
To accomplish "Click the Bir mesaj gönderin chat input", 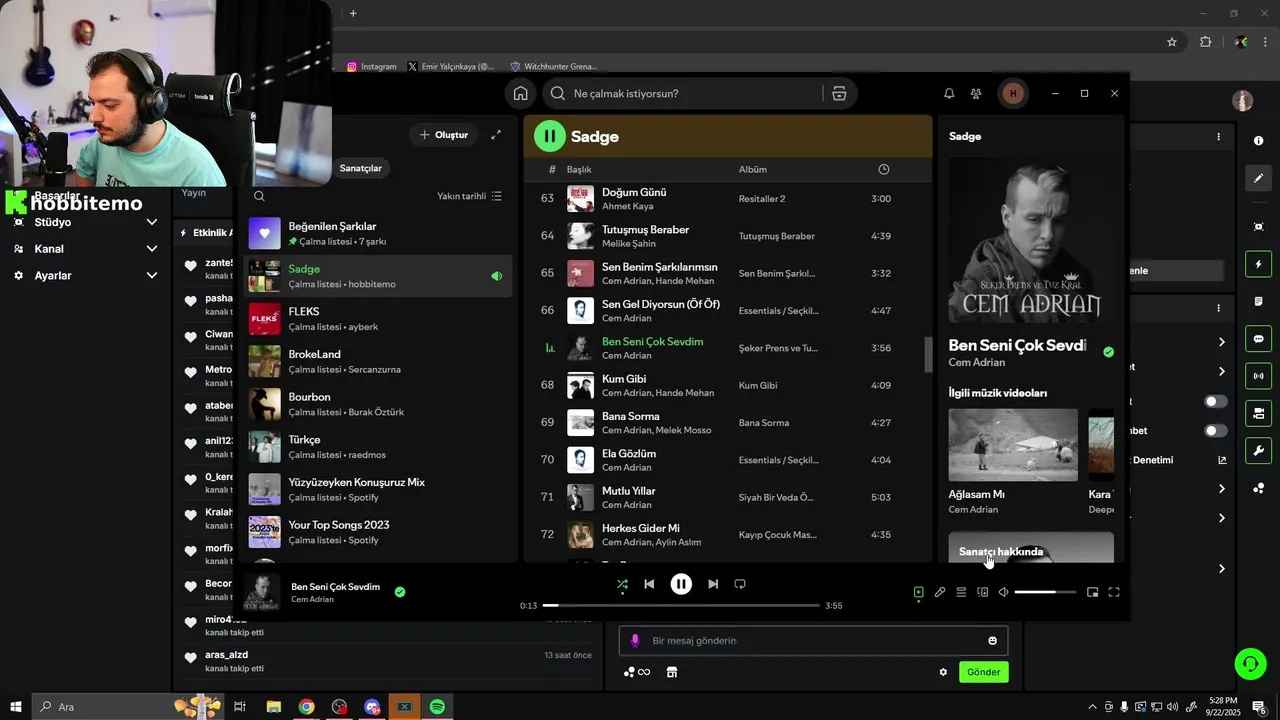I will pyautogui.click(x=813, y=641).
